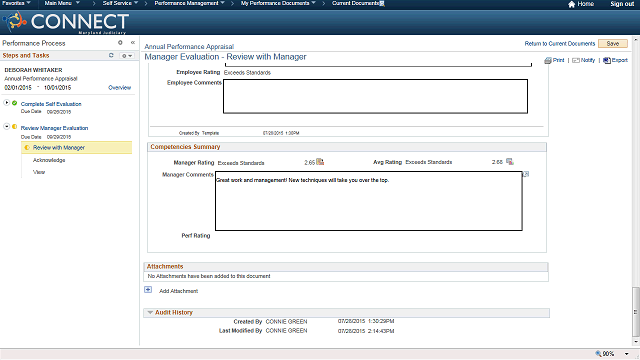Screen dimensions: 640x360
Task: Click the Print link text
Action: click(x=558, y=60)
